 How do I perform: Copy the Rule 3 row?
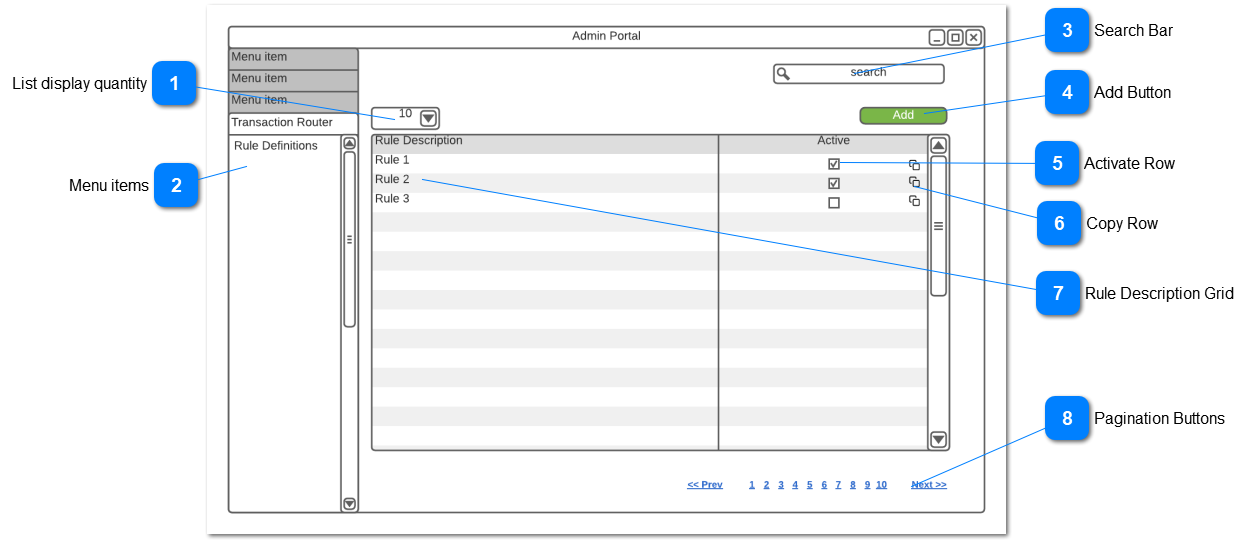tap(914, 201)
